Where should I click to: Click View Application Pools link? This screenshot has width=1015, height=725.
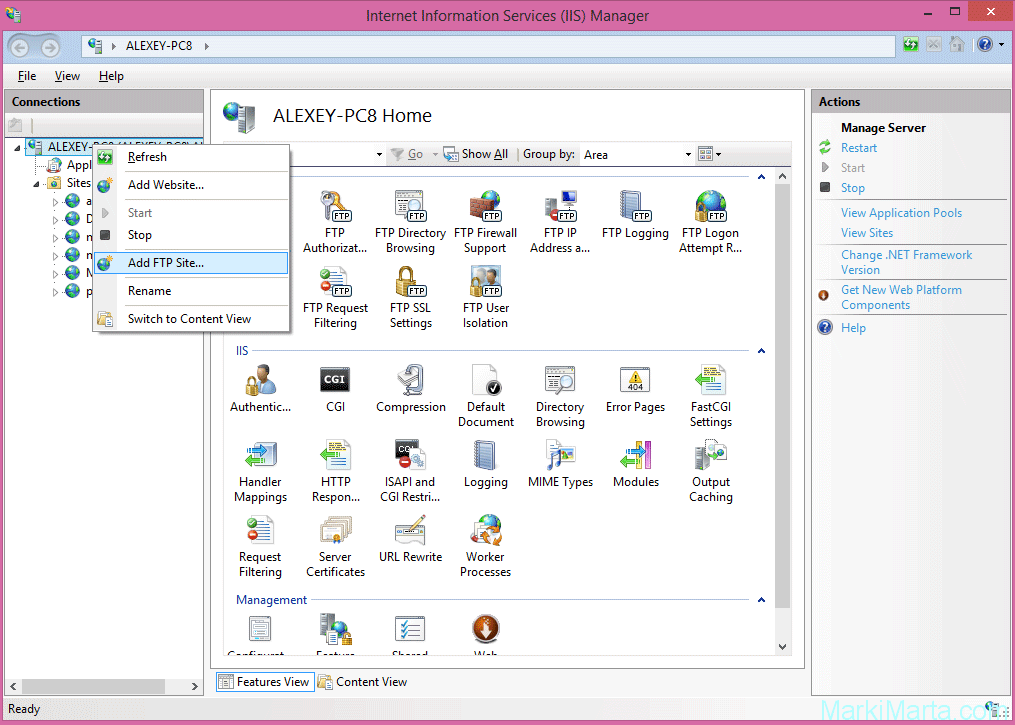pos(901,213)
